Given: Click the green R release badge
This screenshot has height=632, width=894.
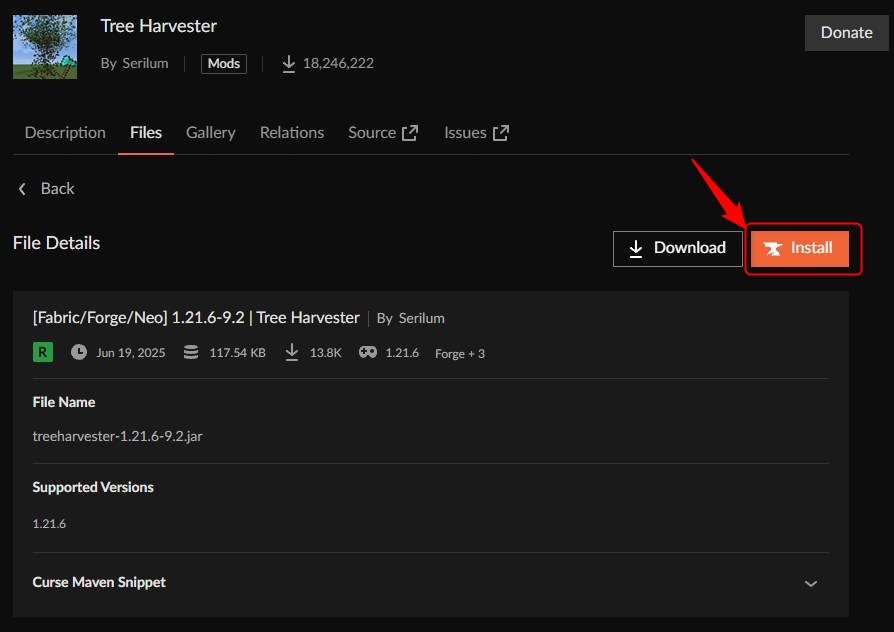Looking at the screenshot, I should pos(43,352).
